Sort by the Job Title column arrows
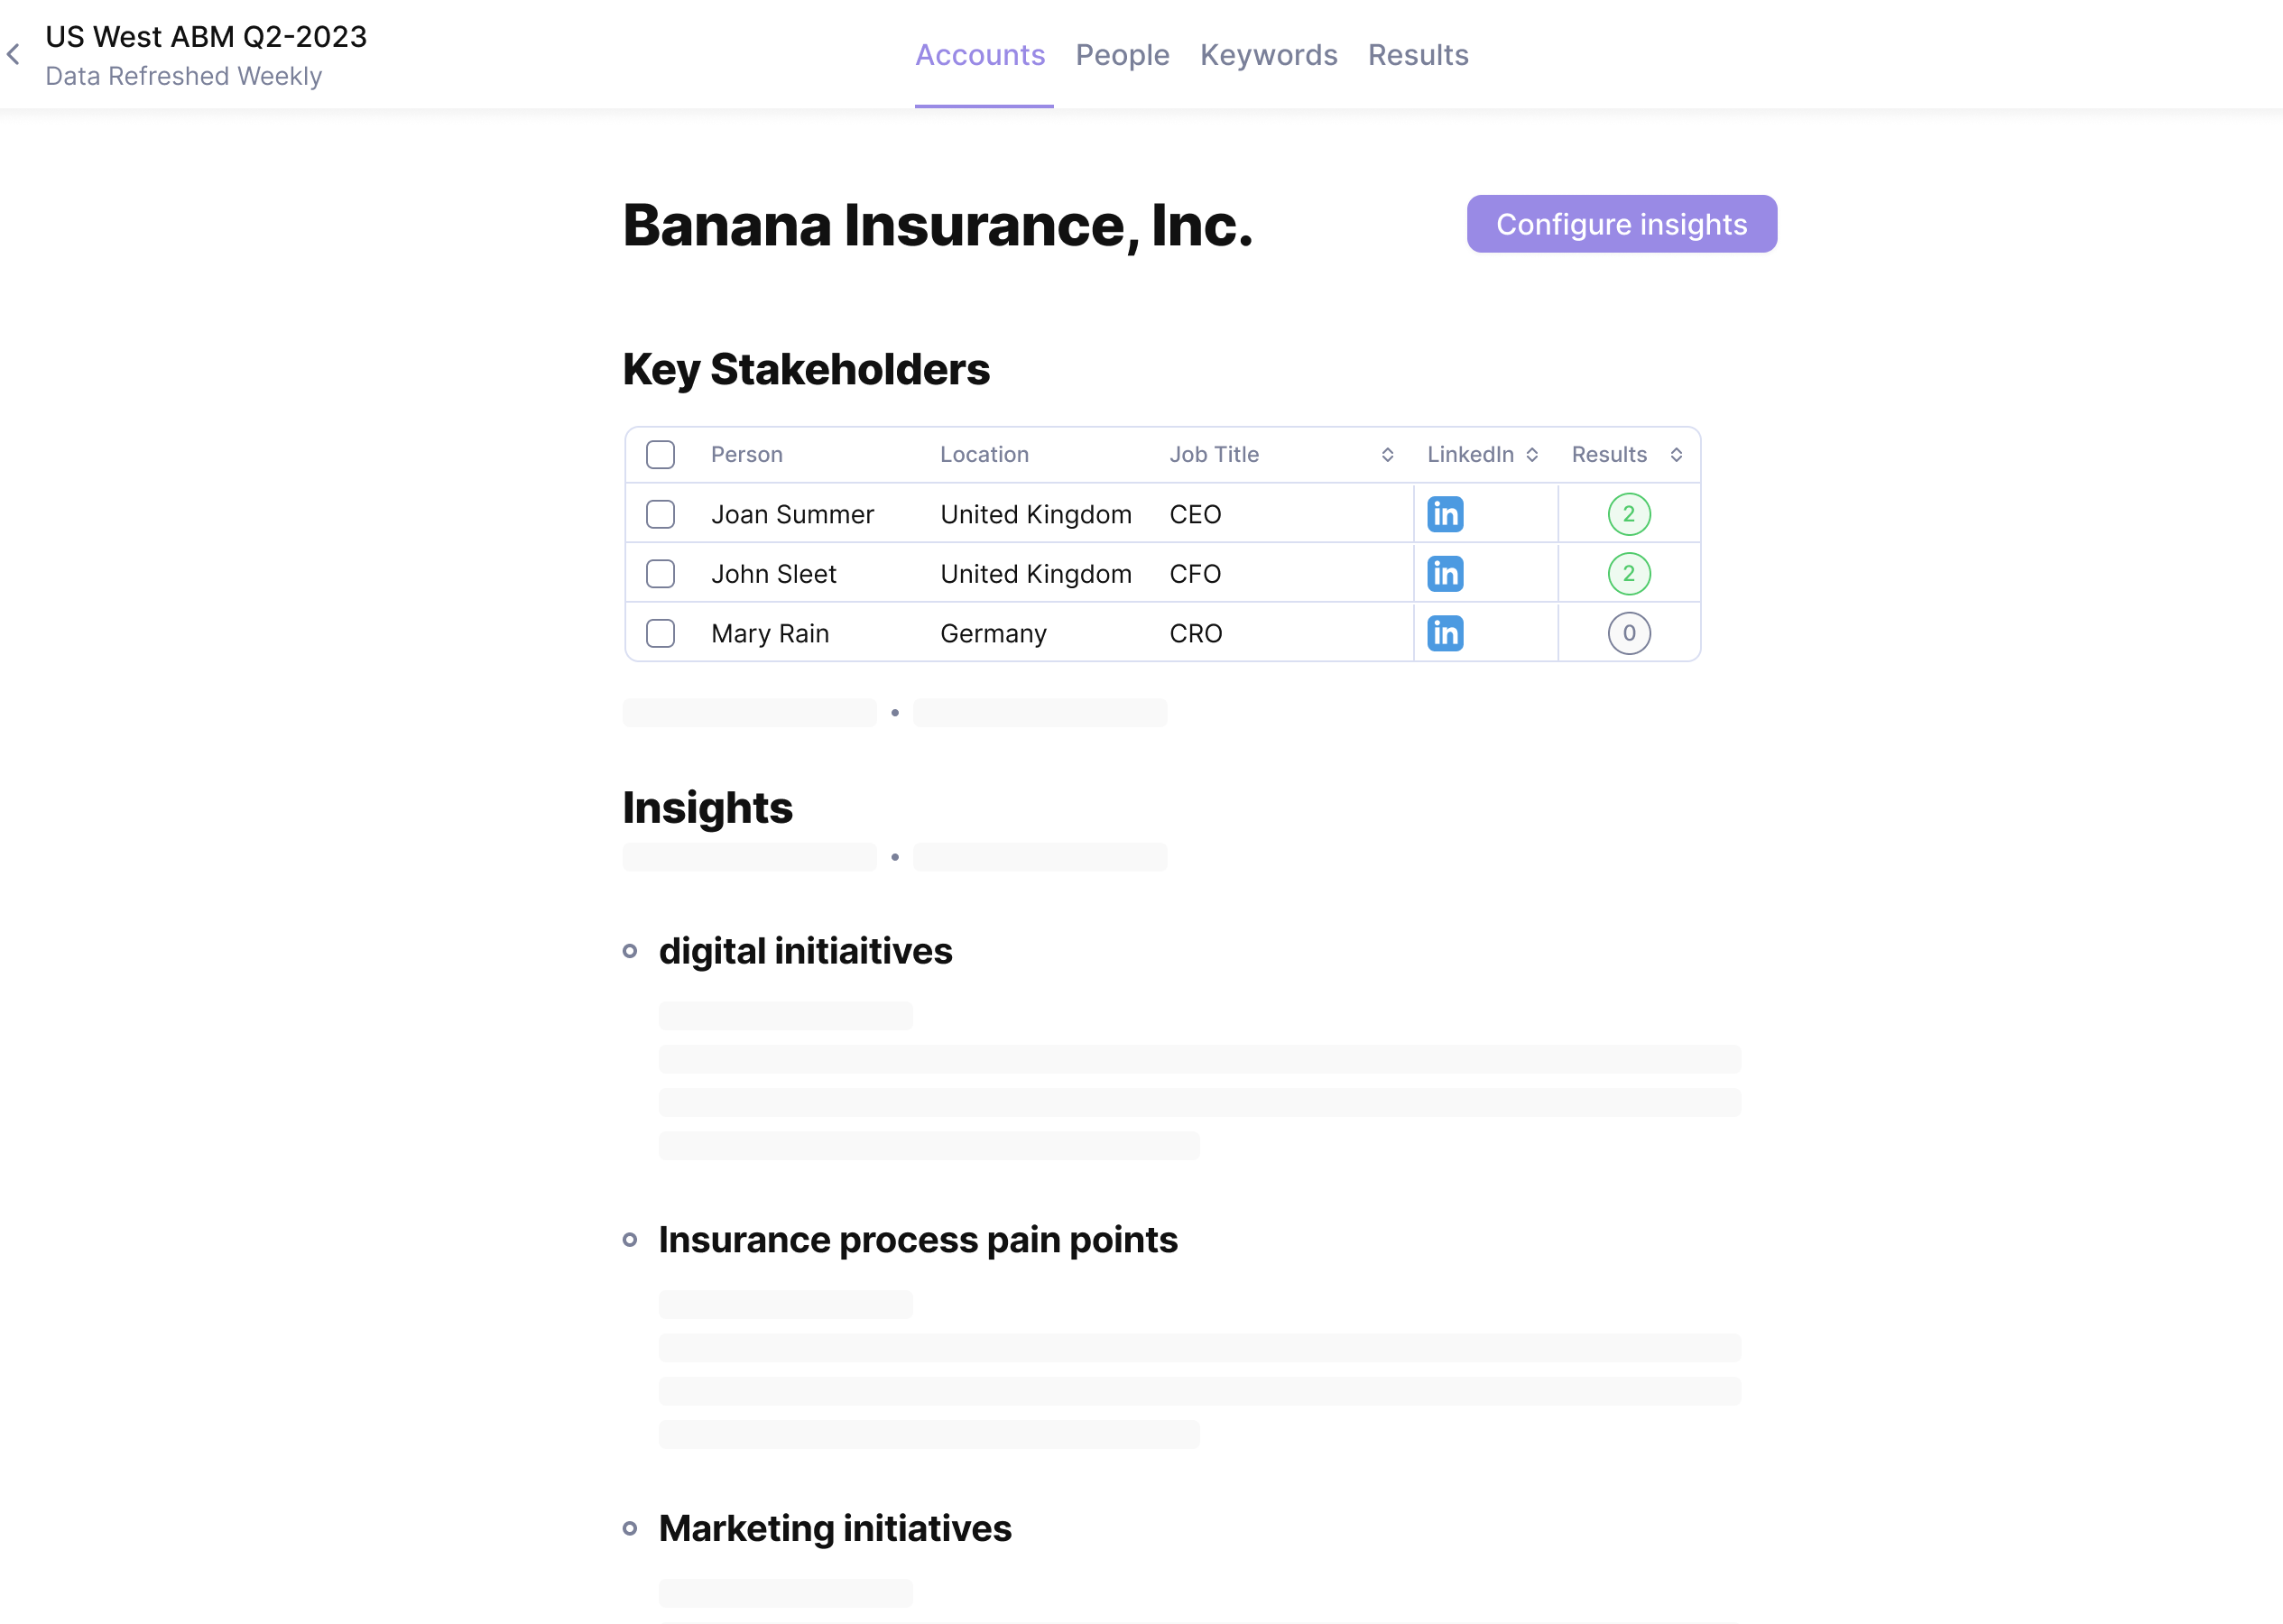The image size is (2283, 1624). click(x=1387, y=455)
